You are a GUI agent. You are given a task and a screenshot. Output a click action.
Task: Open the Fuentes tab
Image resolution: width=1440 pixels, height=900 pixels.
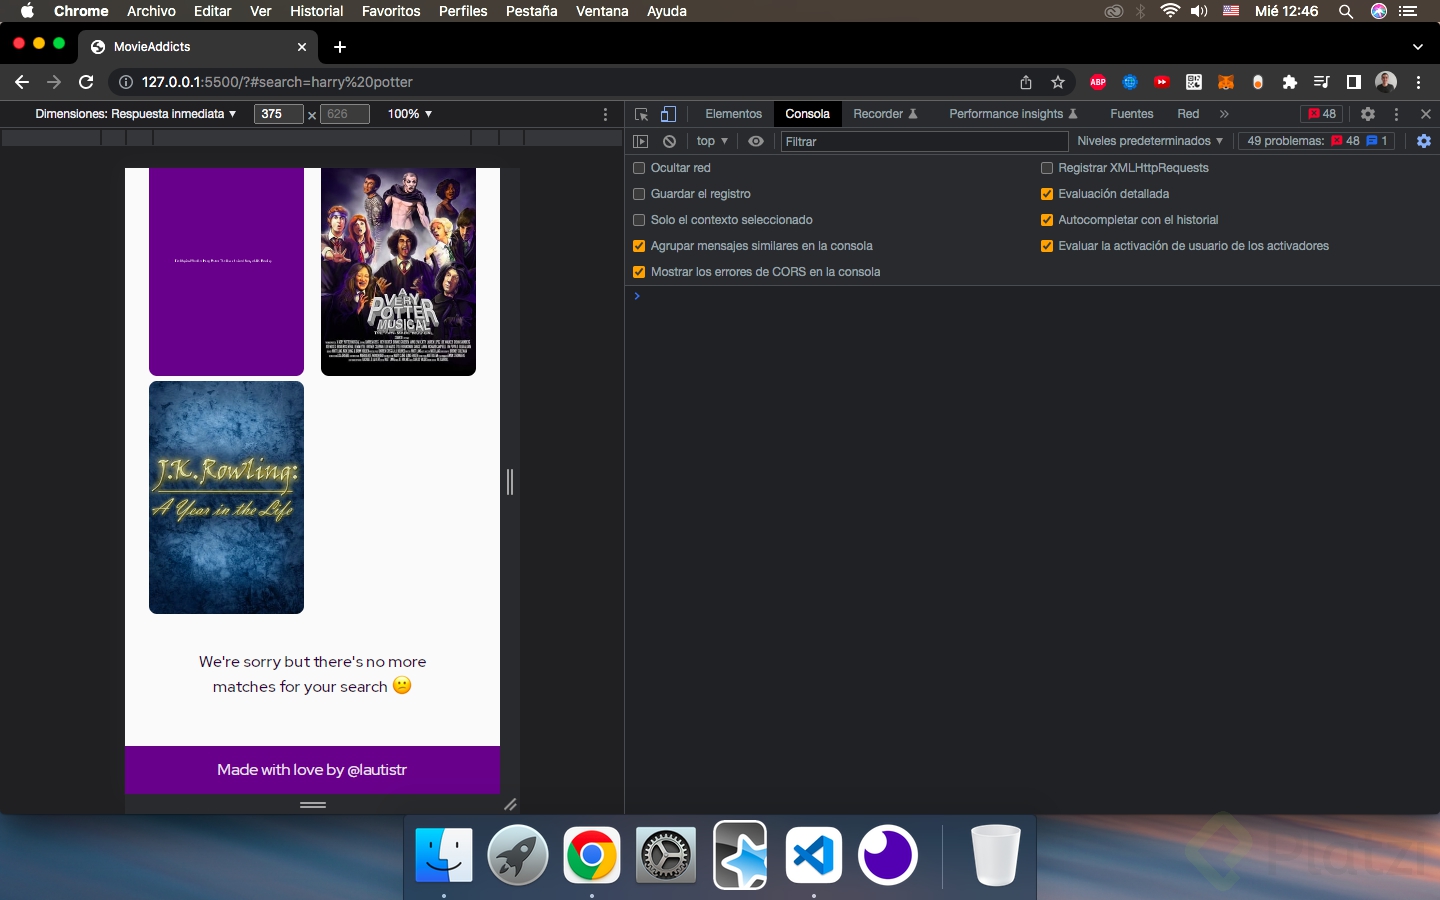point(1132,114)
